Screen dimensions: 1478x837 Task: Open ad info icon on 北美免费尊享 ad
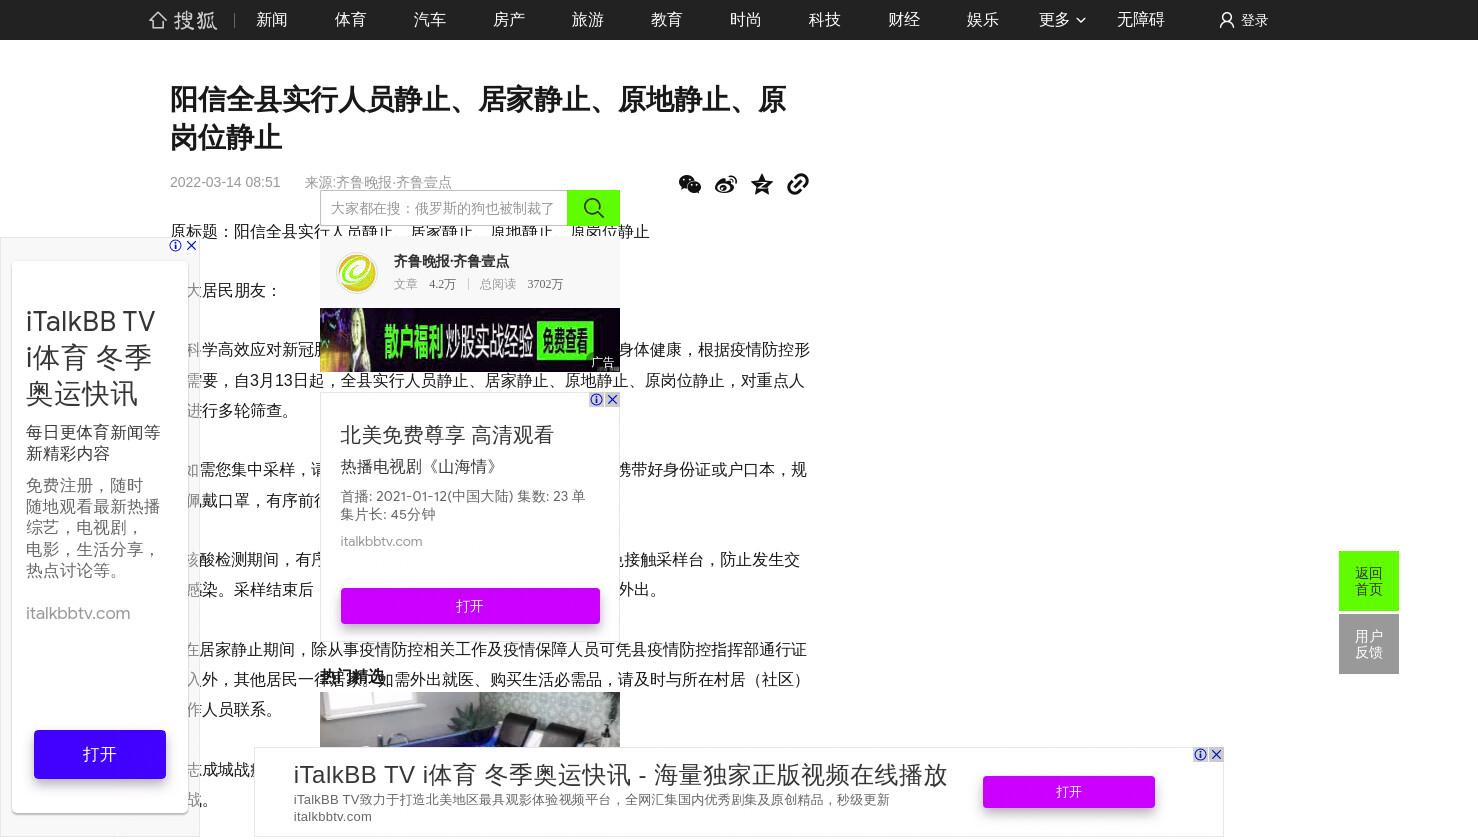coord(597,399)
